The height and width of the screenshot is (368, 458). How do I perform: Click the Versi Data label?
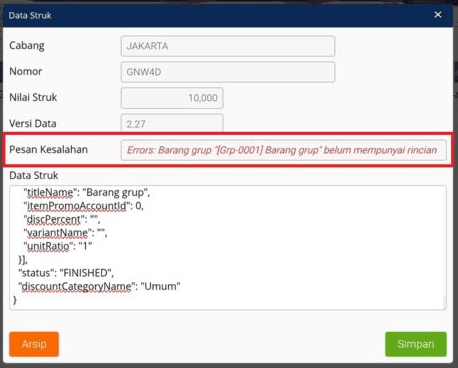33,123
